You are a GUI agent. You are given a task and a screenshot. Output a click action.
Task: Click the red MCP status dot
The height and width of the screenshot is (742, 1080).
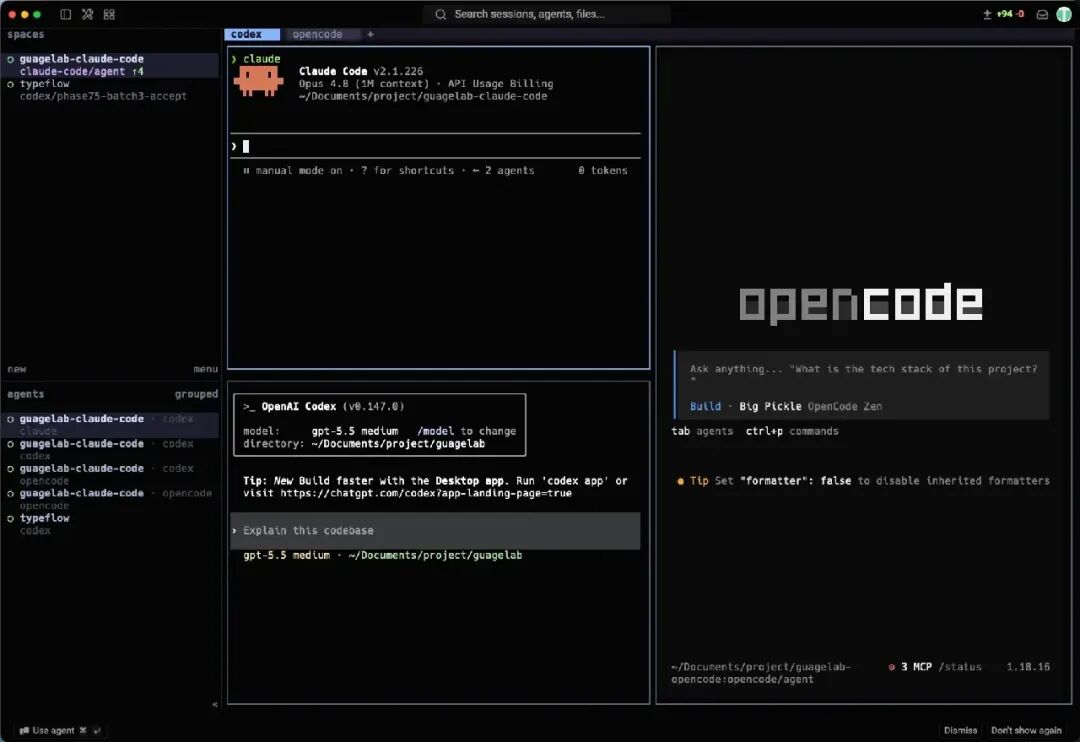891,667
